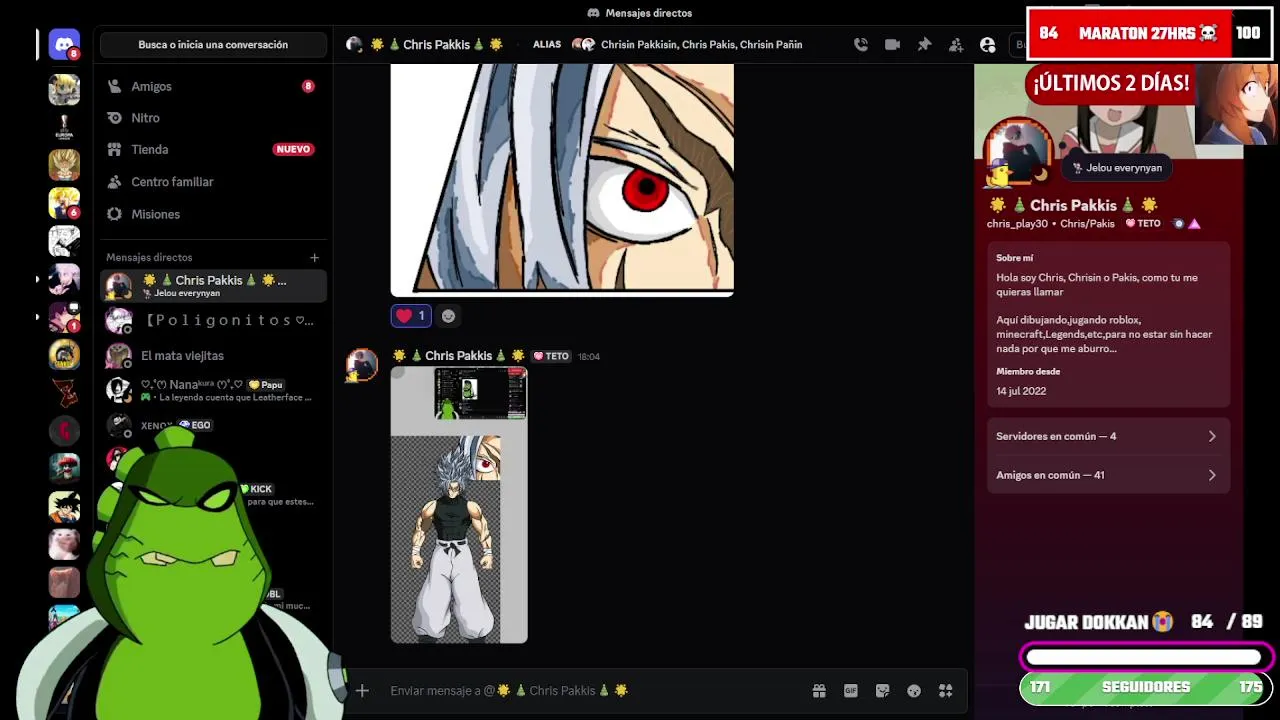Click the plus attachment button in message bar
The width and height of the screenshot is (1280, 720).
[x=362, y=690]
